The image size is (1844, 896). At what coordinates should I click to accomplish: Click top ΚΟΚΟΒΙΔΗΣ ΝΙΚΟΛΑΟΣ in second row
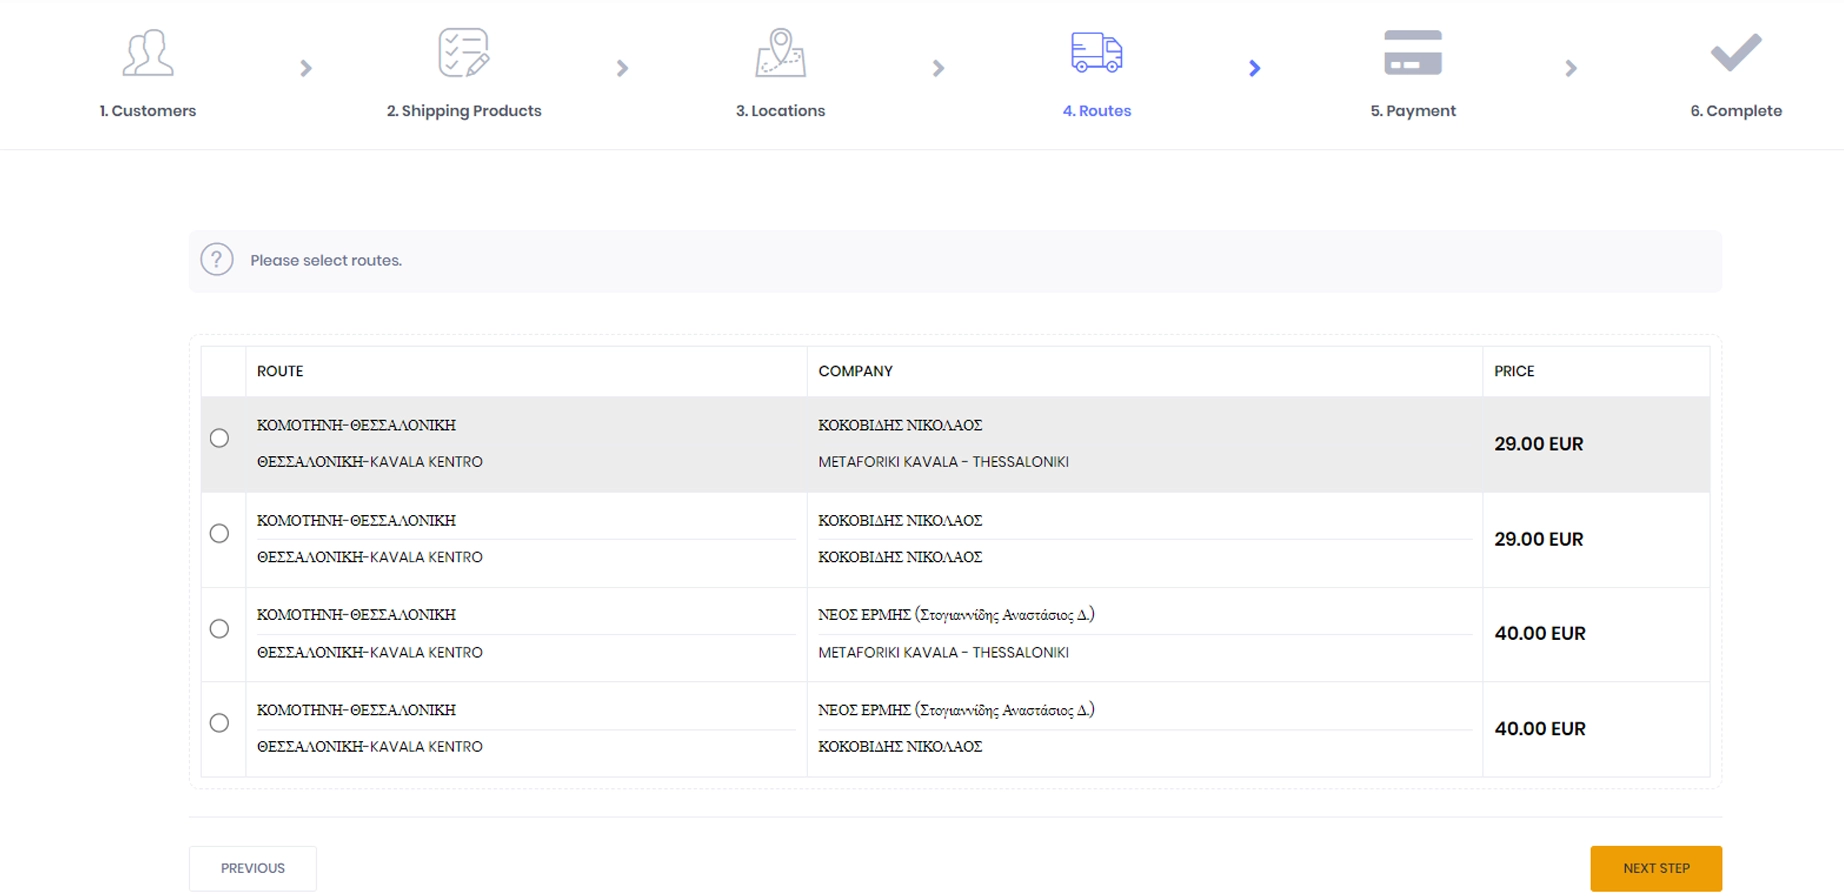(x=900, y=520)
